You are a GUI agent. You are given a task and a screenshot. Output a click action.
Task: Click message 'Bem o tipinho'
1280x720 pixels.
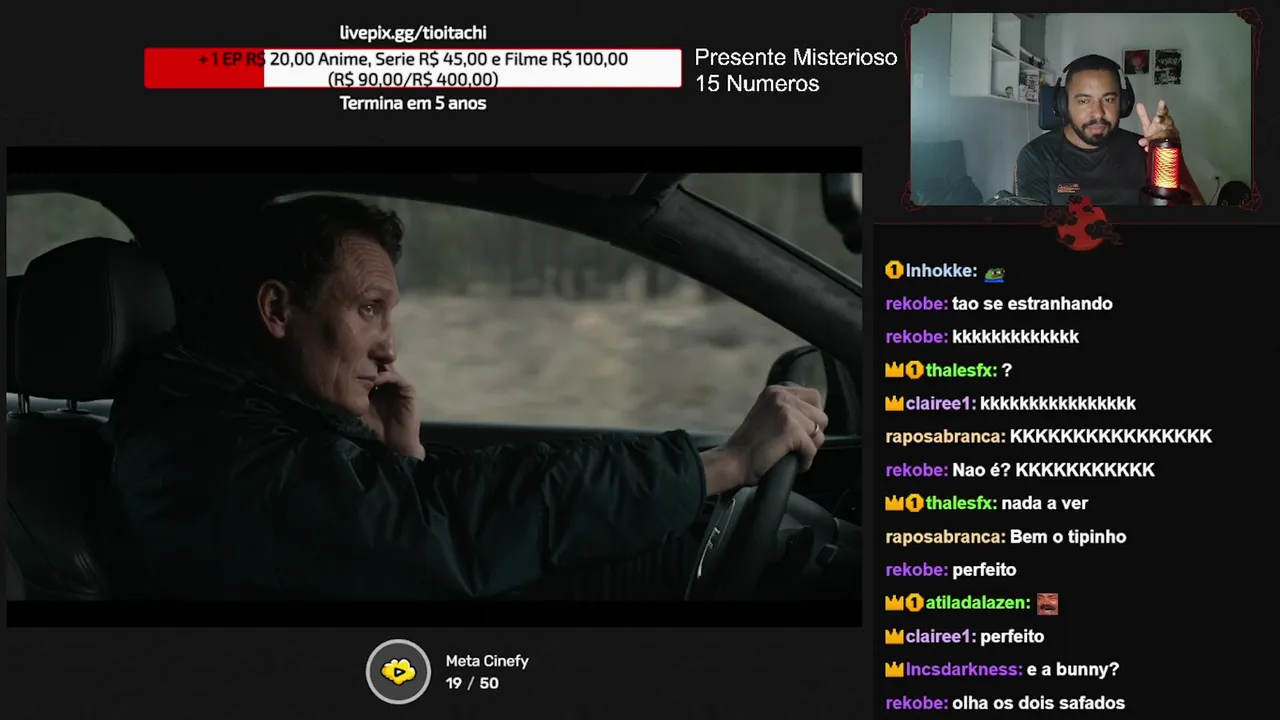point(1068,537)
